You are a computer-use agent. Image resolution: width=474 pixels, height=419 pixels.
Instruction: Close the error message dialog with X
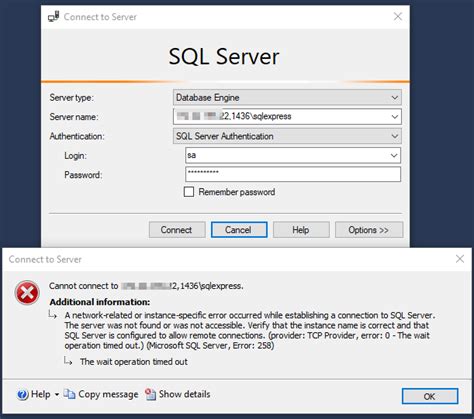point(460,259)
